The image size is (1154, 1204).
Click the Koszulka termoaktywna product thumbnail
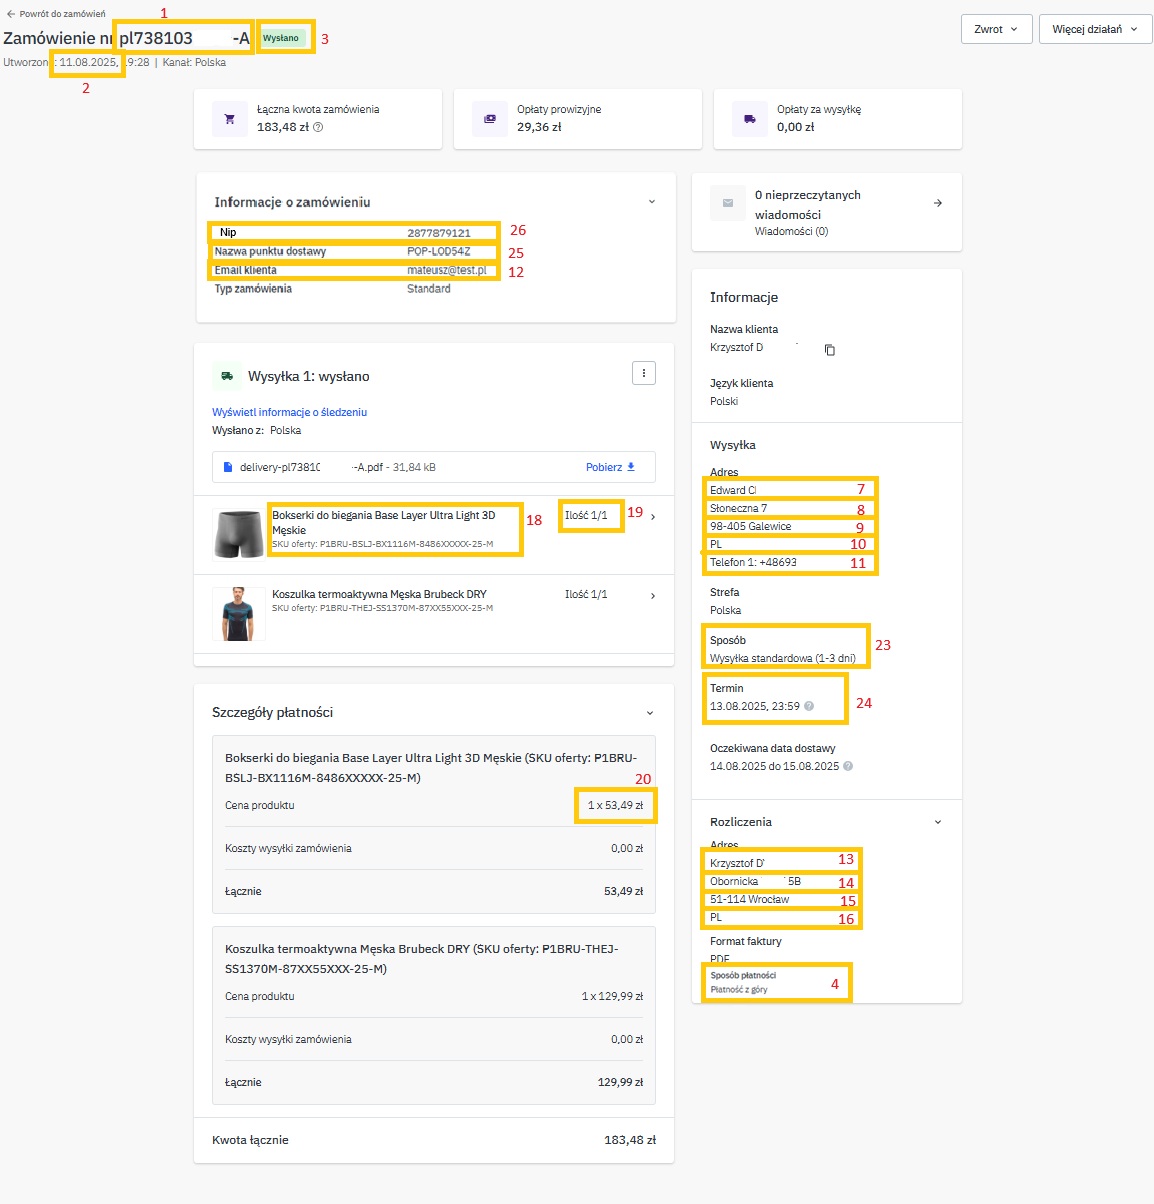coord(239,613)
